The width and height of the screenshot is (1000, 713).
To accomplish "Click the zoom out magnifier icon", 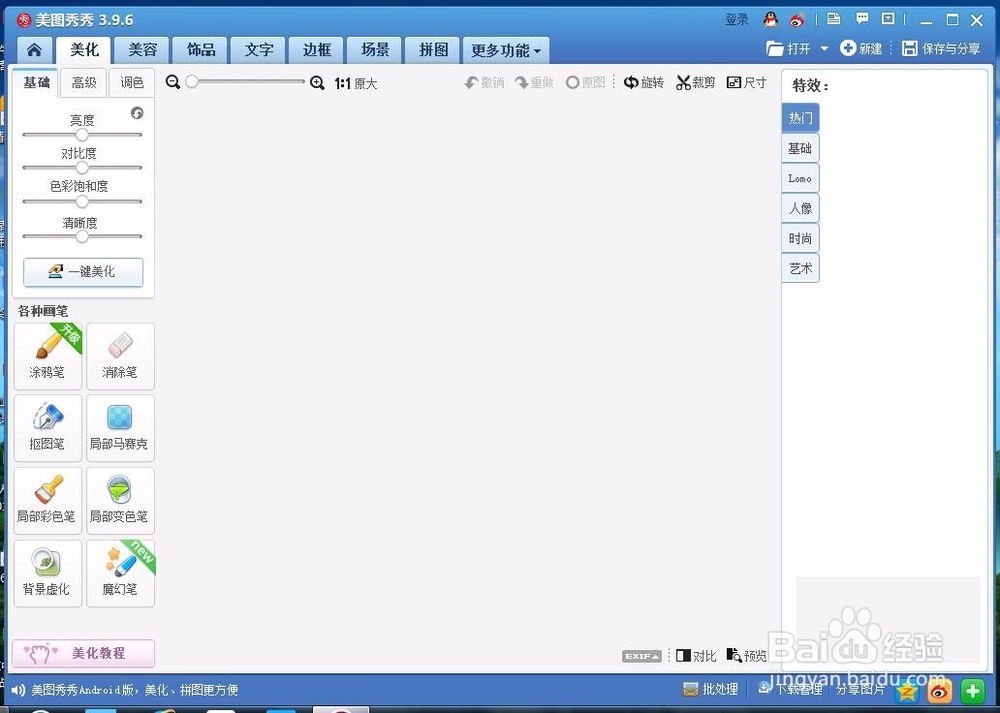I will click(172, 82).
